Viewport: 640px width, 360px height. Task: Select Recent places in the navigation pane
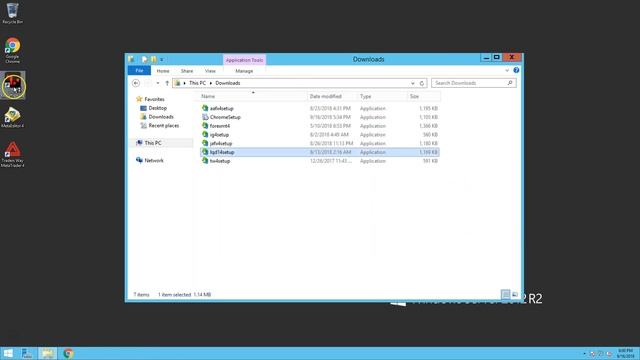tap(163, 126)
